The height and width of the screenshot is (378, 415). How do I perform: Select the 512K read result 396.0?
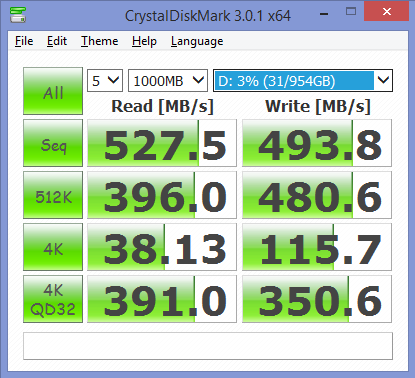(162, 195)
